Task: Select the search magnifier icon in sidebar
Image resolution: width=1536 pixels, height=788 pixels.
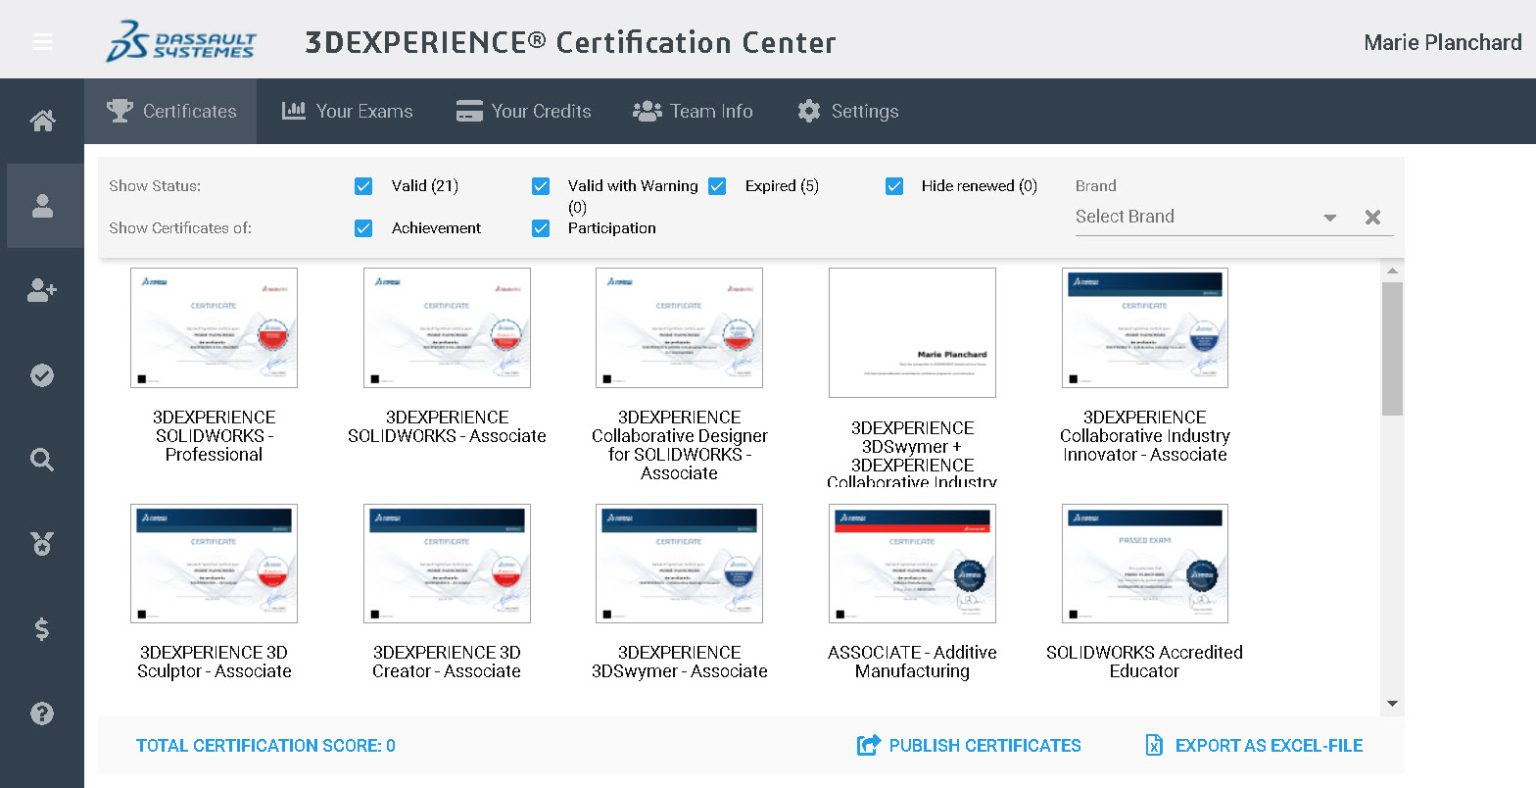Action: pyautogui.click(x=41, y=459)
